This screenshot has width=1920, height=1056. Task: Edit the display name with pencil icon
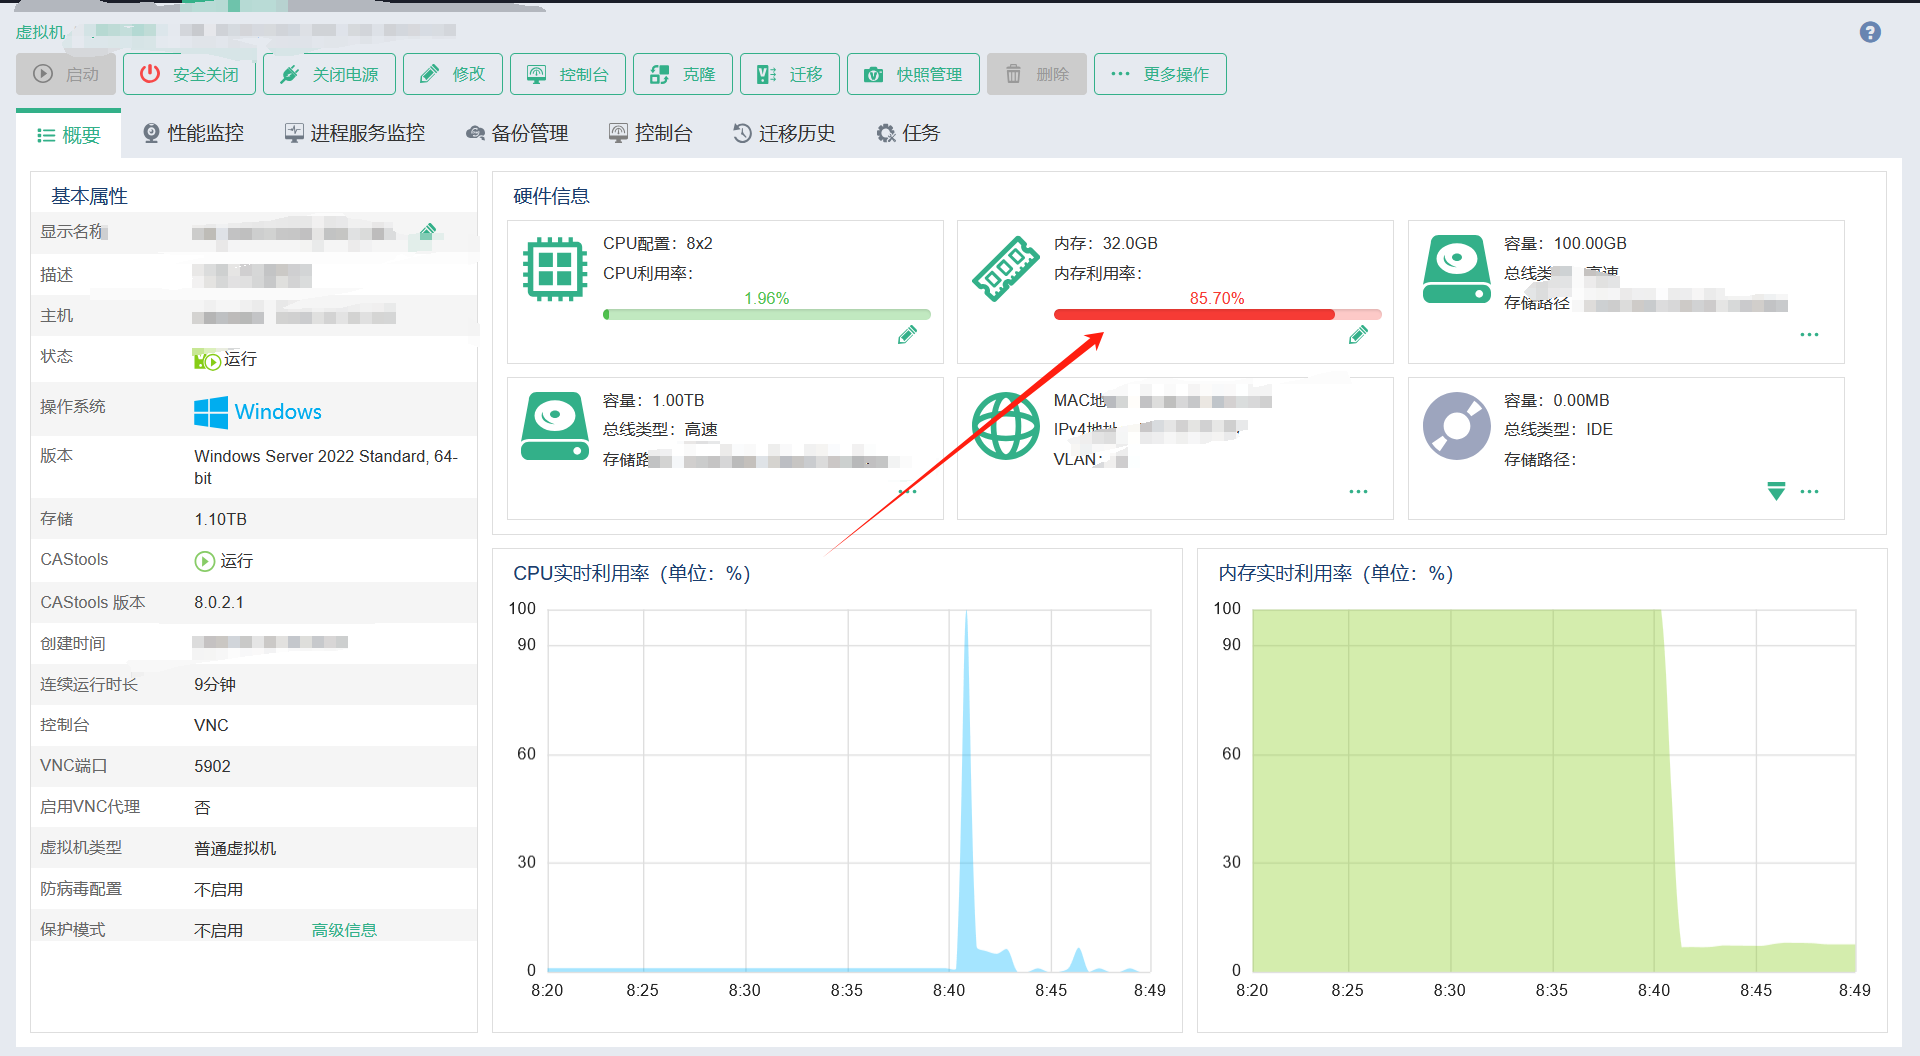pos(428,232)
